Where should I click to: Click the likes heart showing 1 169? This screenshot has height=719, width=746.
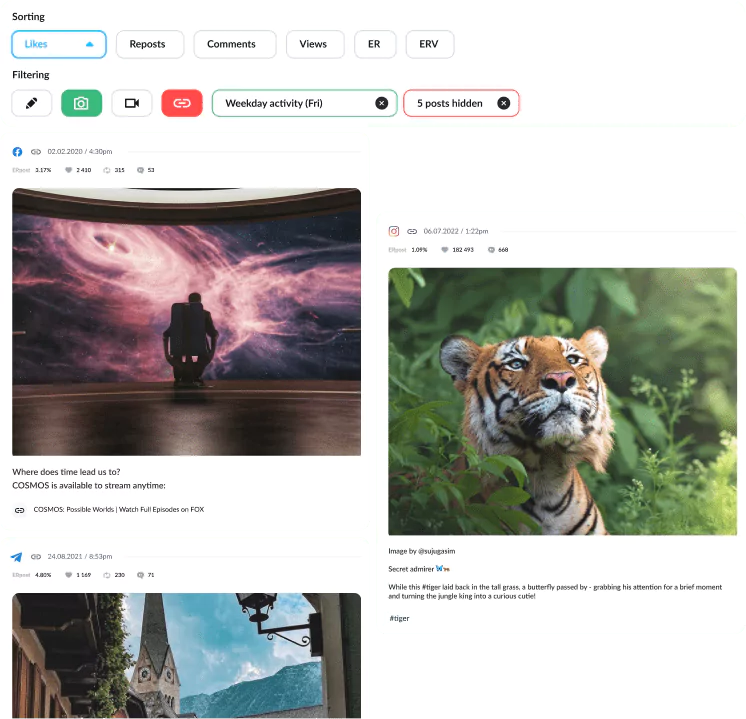click(69, 575)
